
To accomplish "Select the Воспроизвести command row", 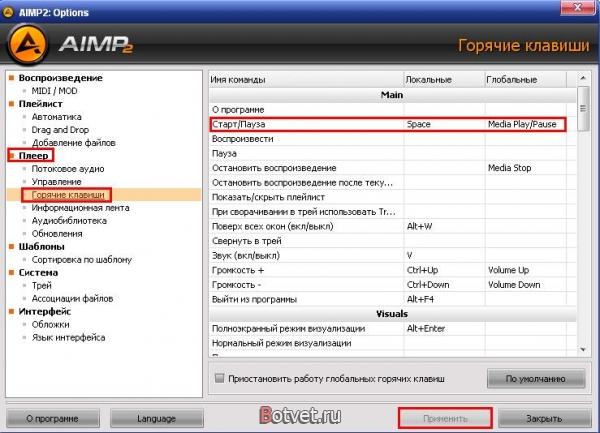I will point(393,139).
